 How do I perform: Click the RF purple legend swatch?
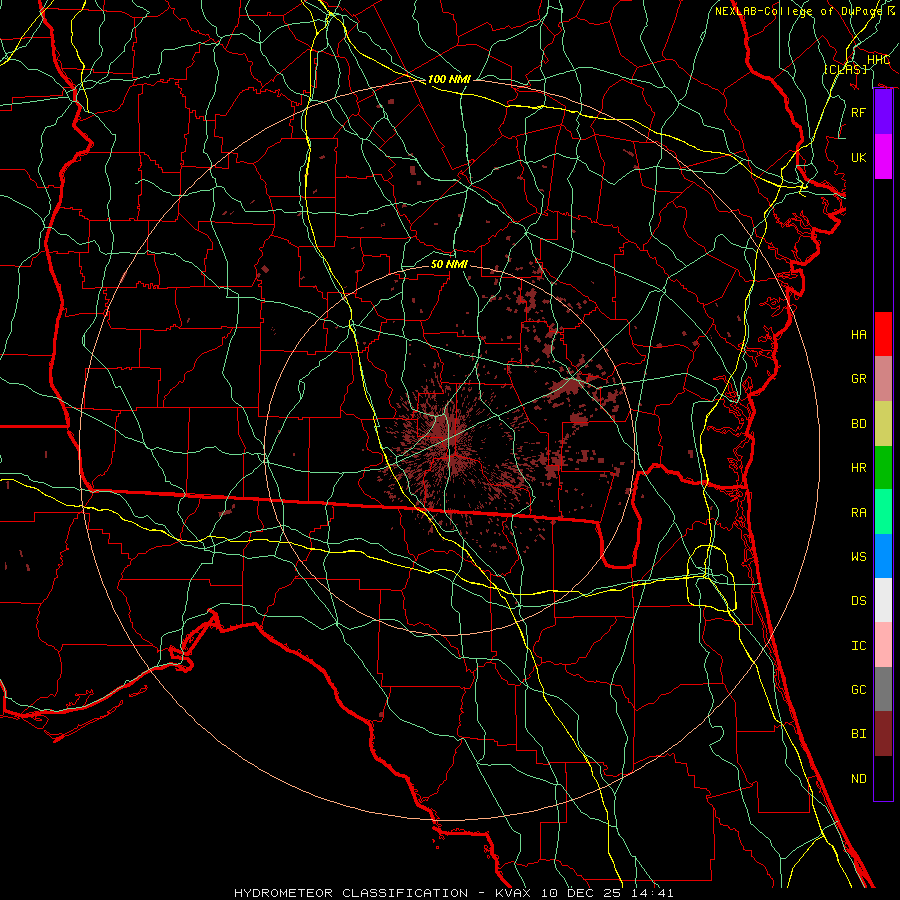pos(883,112)
